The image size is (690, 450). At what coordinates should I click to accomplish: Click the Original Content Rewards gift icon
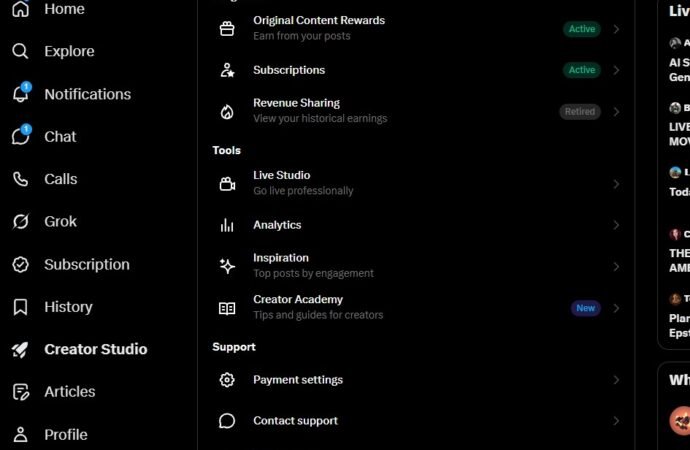(227, 29)
